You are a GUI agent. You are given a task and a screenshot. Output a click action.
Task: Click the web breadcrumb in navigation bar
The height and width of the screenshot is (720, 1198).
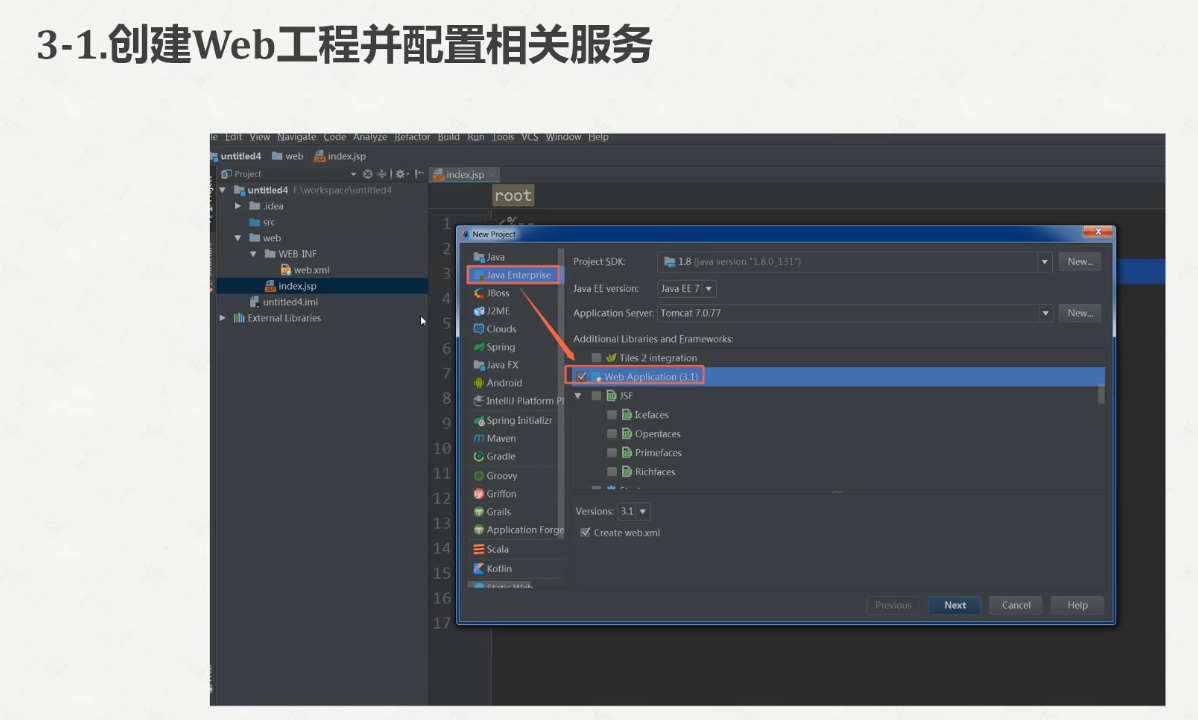287,156
